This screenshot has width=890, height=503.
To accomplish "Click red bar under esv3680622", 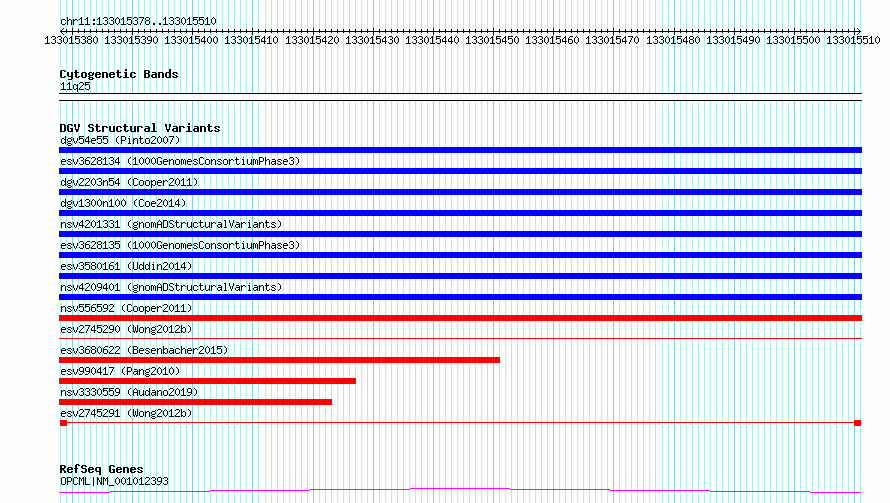I will click(x=279, y=360).
